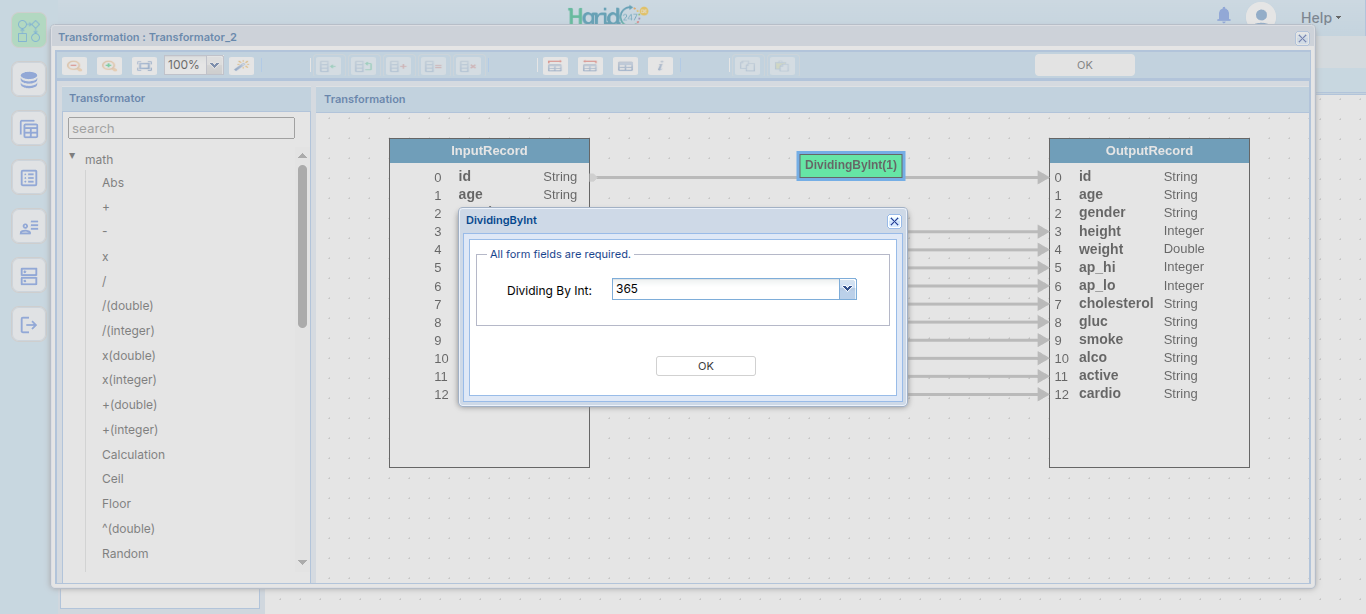Click the first red table layout icon

tap(555, 66)
